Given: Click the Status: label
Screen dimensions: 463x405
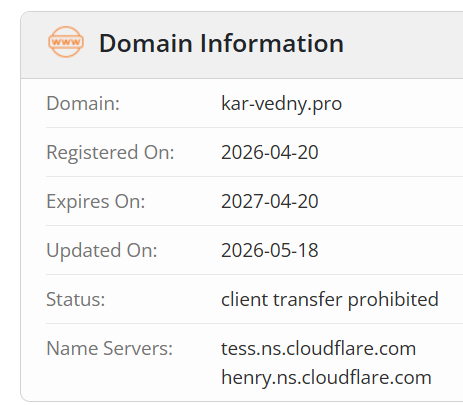Looking at the screenshot, I should pos(76,299).
